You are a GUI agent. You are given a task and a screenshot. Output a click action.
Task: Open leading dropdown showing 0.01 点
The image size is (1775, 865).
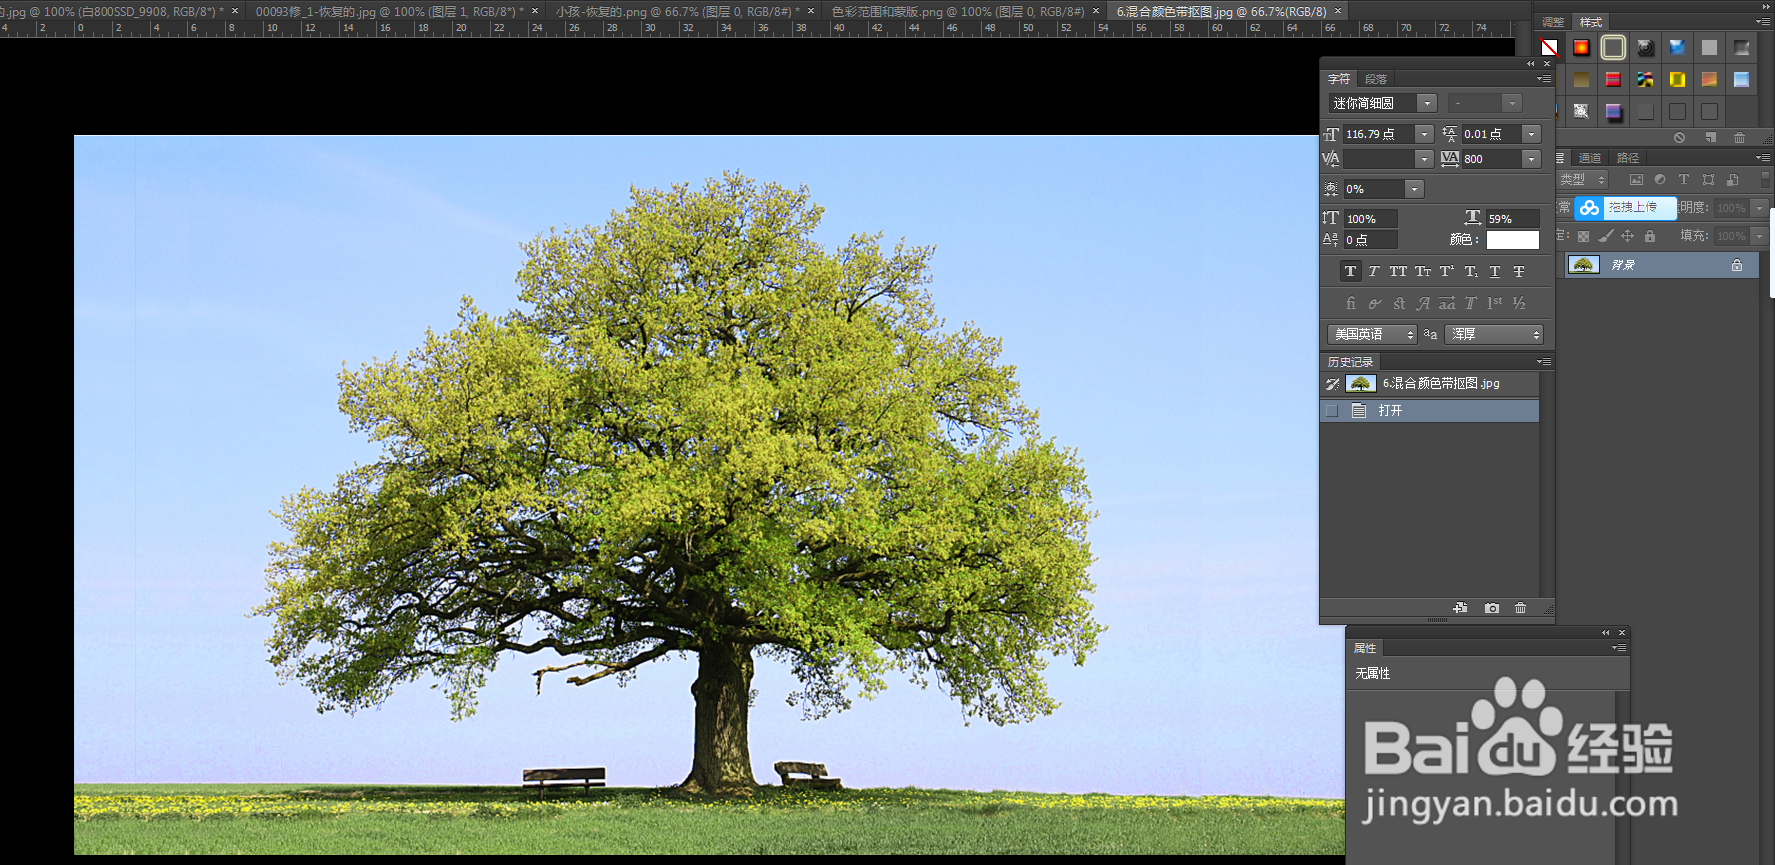(x=1531, y=134)
